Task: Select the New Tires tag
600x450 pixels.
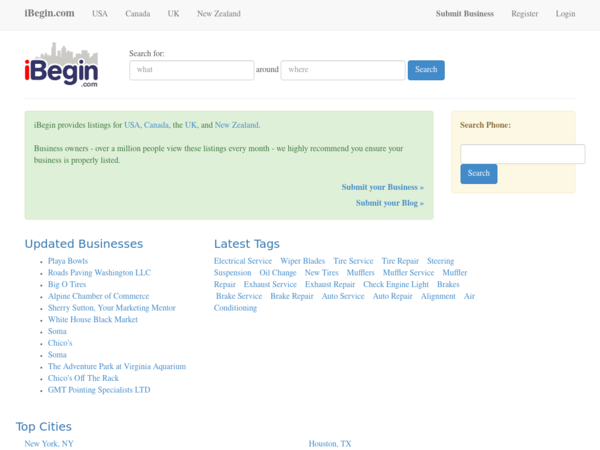Action: 321,273
